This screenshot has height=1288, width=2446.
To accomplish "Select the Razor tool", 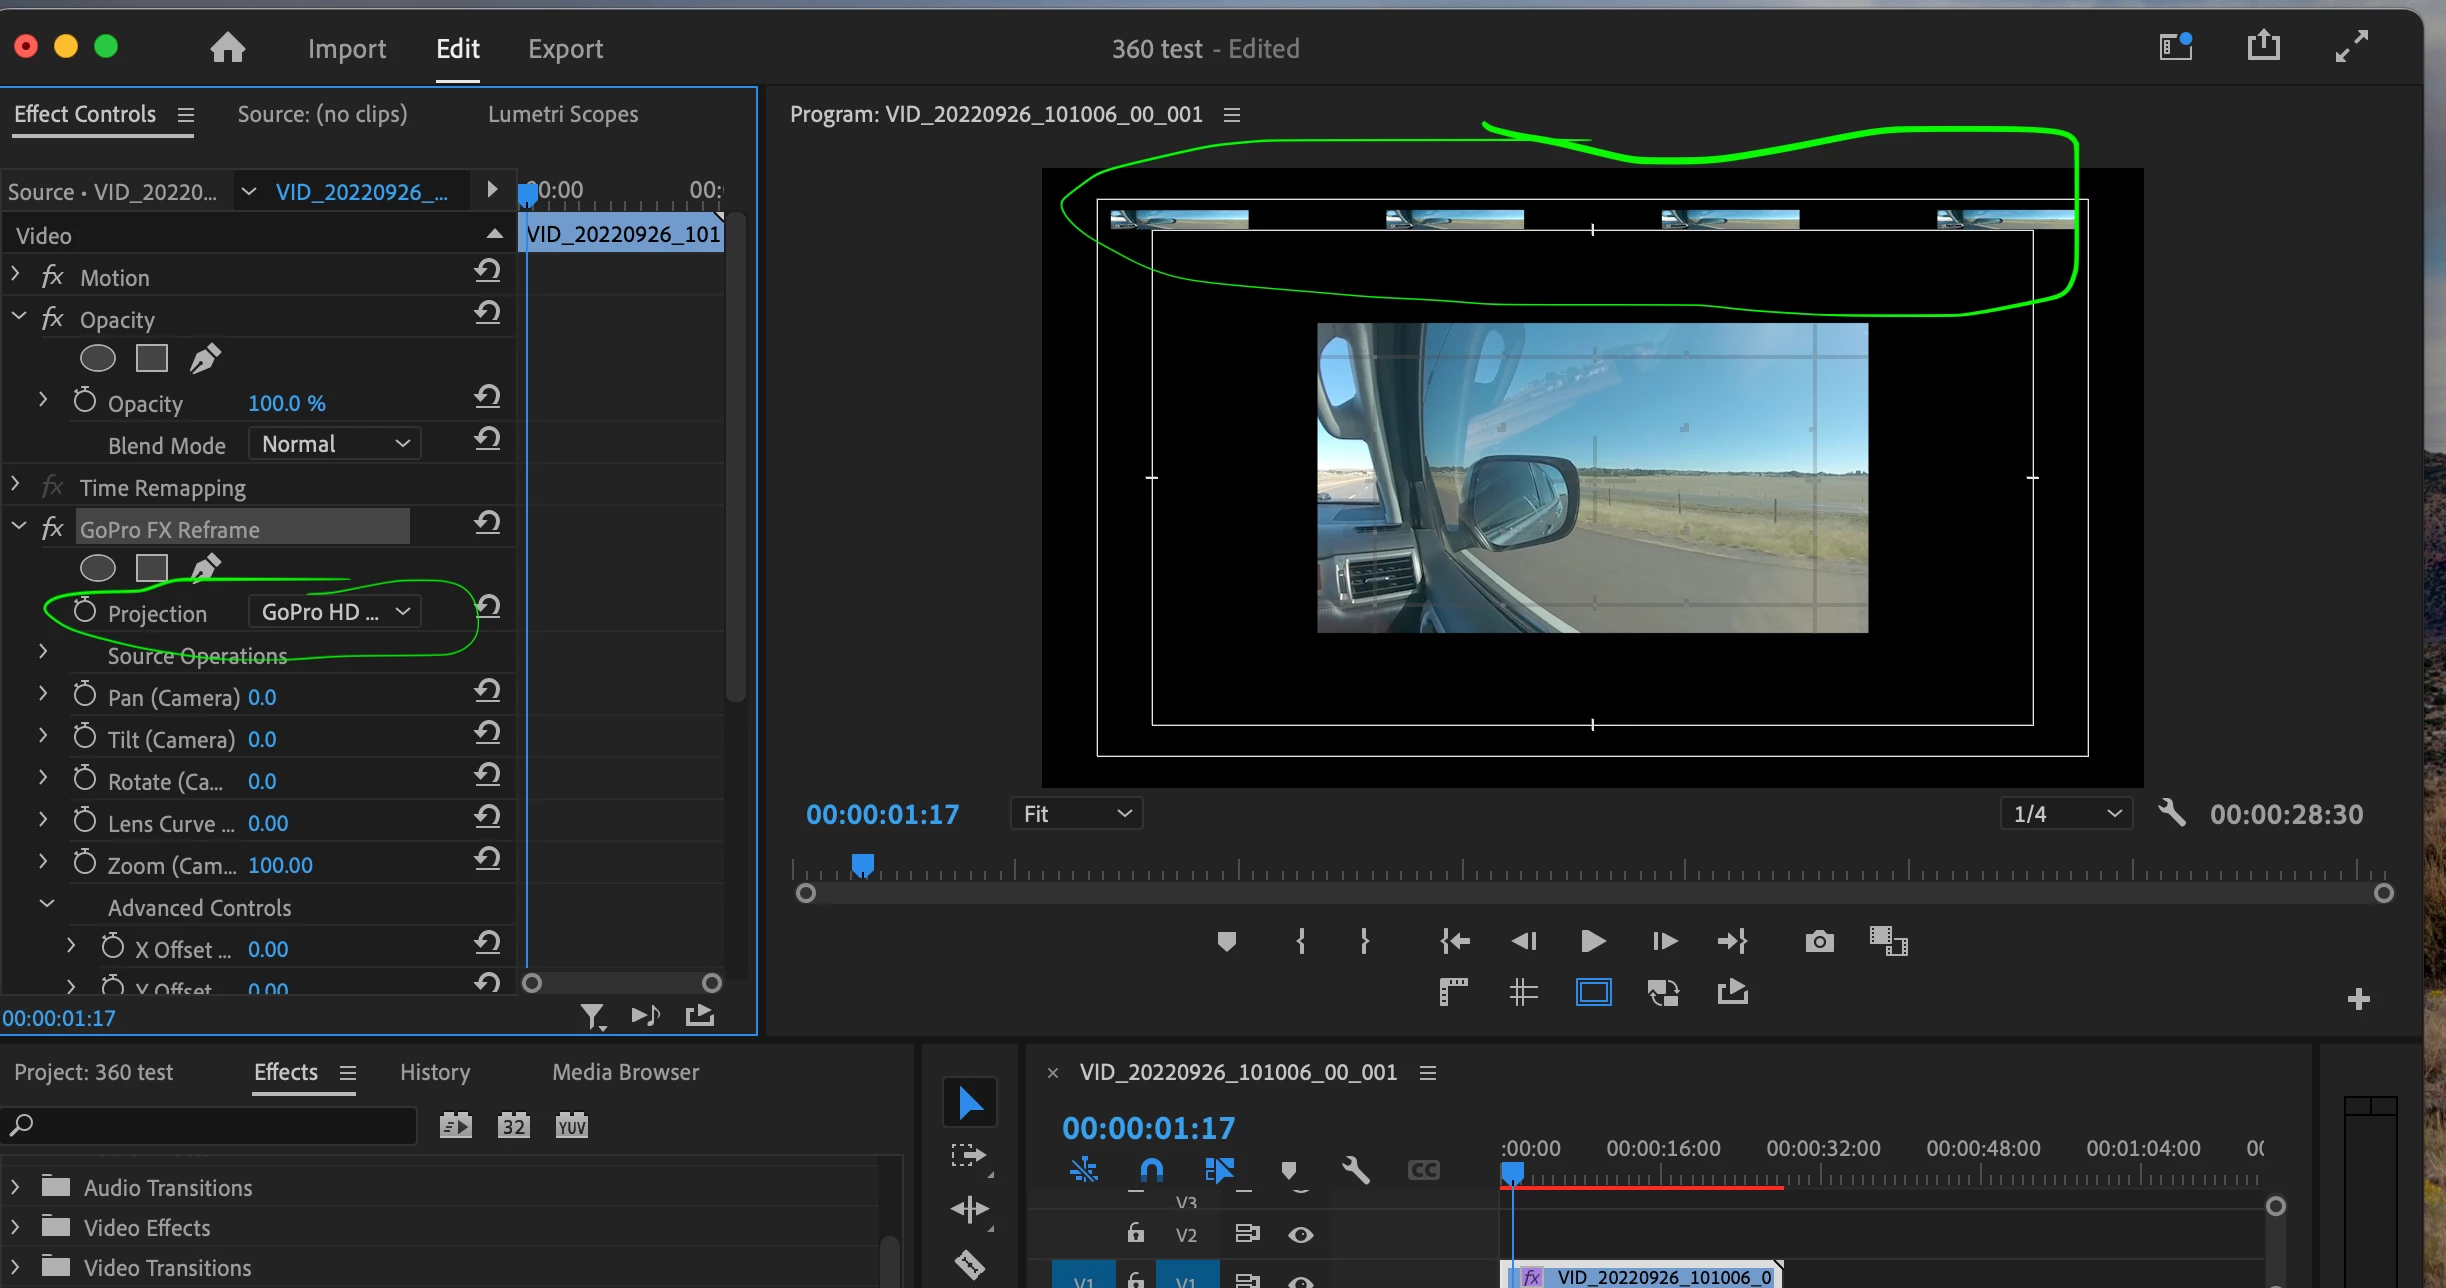I will pyautogui.click(x=969, y=1265).
